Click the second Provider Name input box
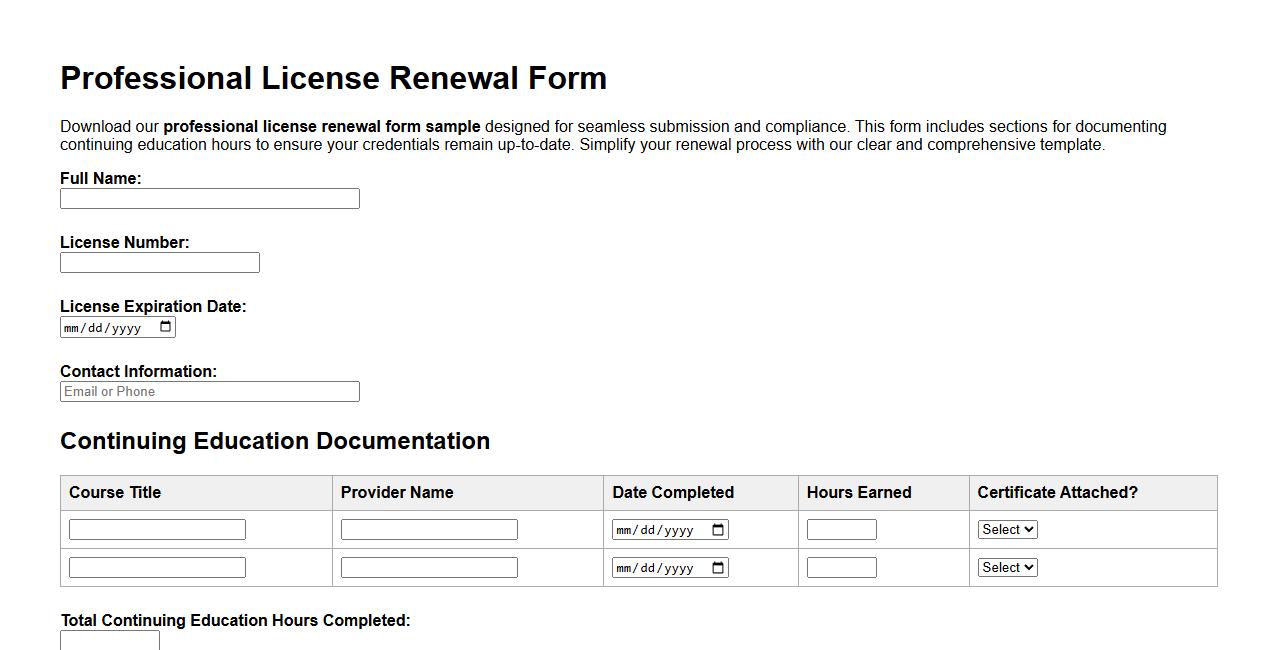Viewport: 1278px width, 650px height. point(429,566)
